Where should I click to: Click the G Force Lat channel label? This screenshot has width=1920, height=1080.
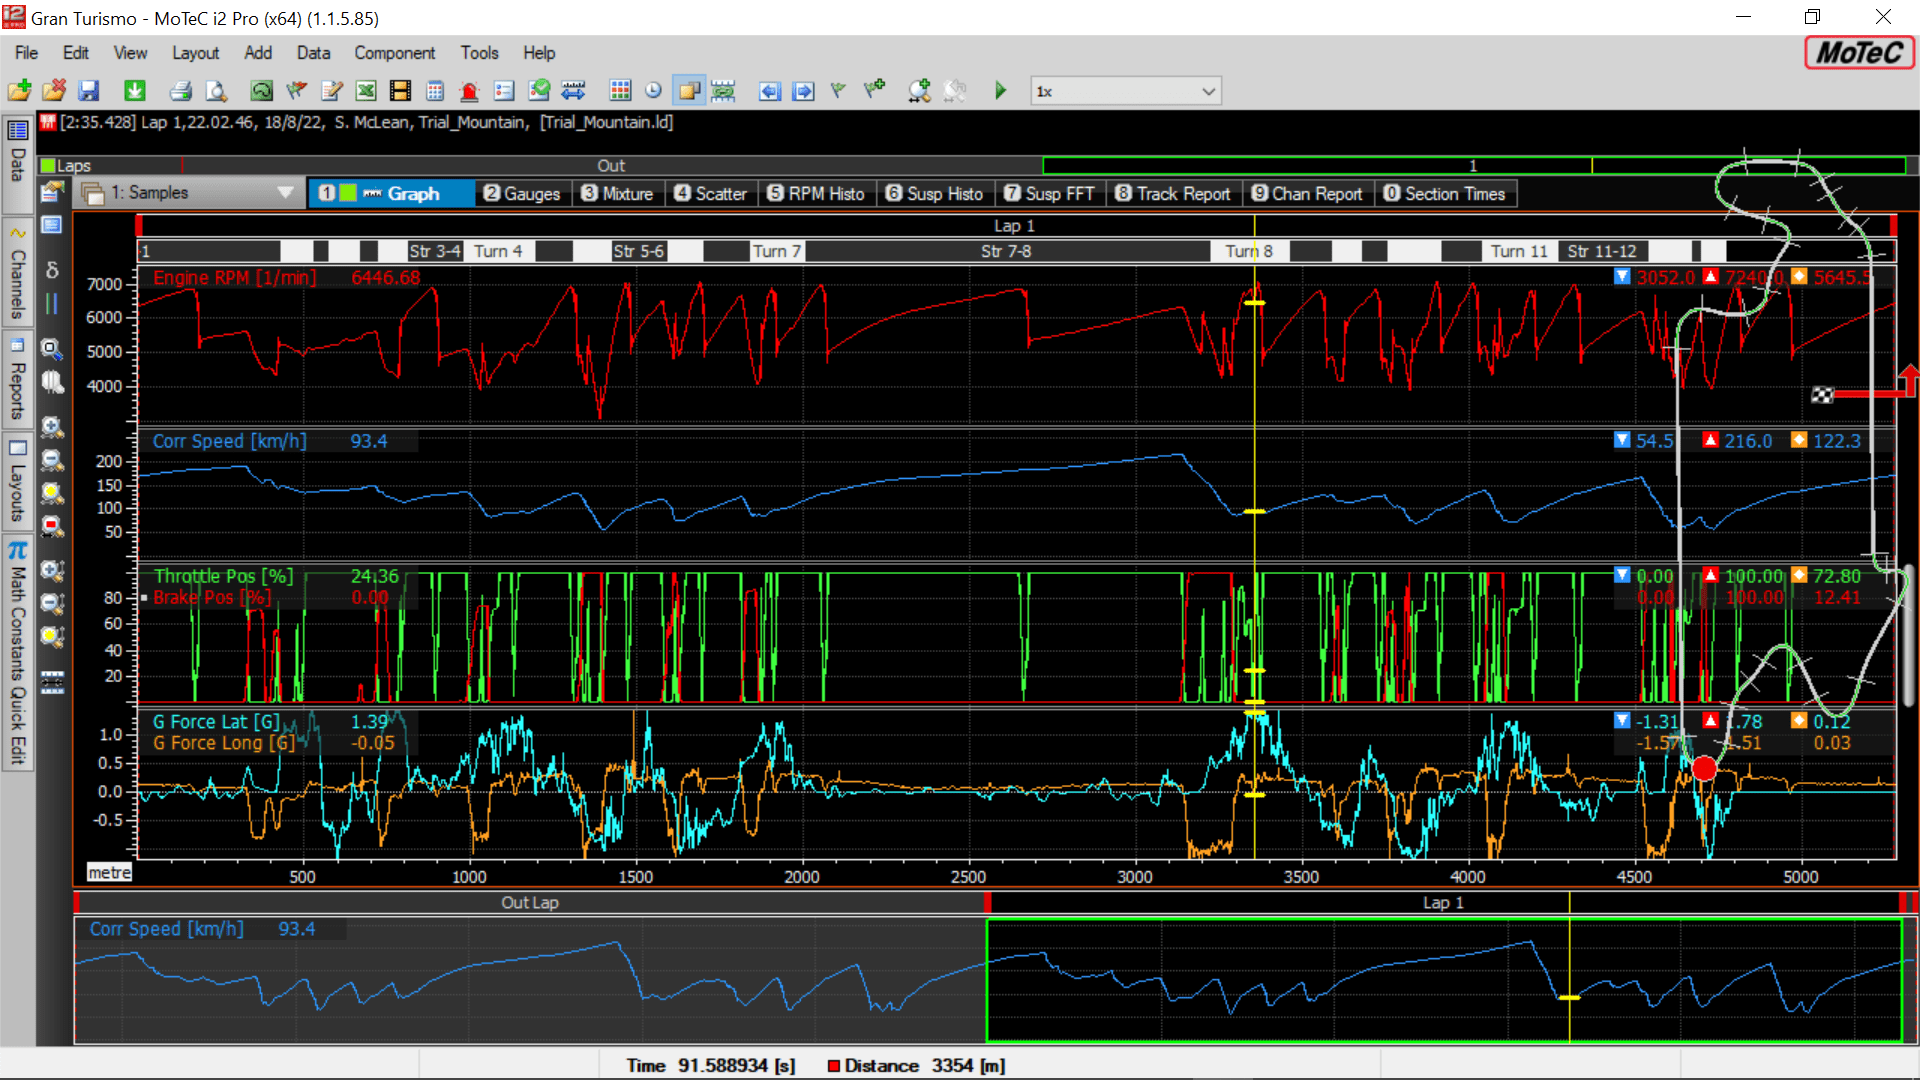[216, 721]
